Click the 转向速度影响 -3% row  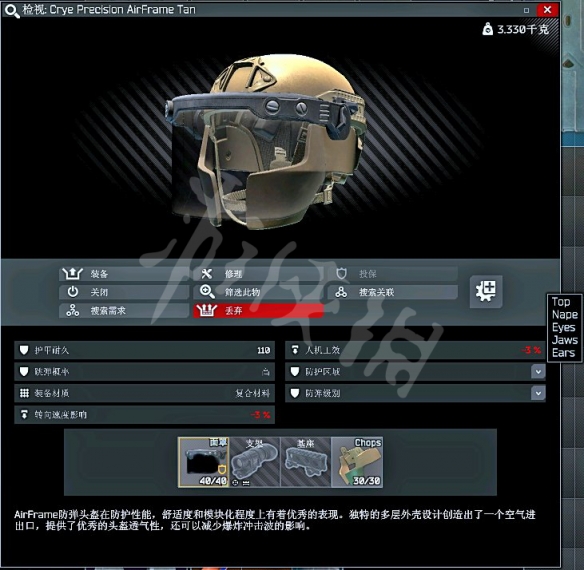(x=145, y=415)
